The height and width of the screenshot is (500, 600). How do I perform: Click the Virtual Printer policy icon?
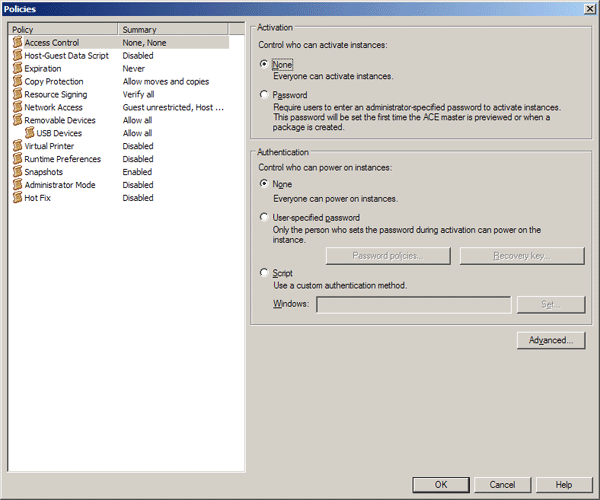17,147
